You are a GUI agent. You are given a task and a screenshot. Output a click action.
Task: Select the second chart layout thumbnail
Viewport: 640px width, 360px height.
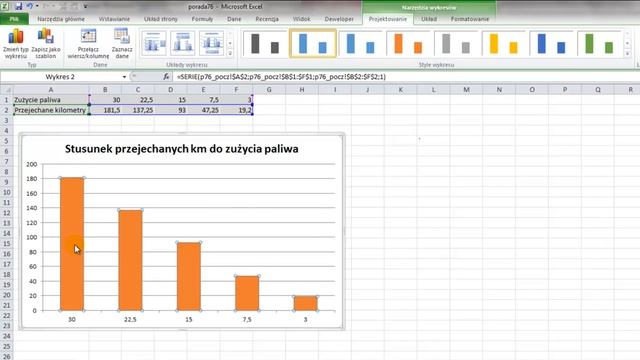tap(182, 43)
